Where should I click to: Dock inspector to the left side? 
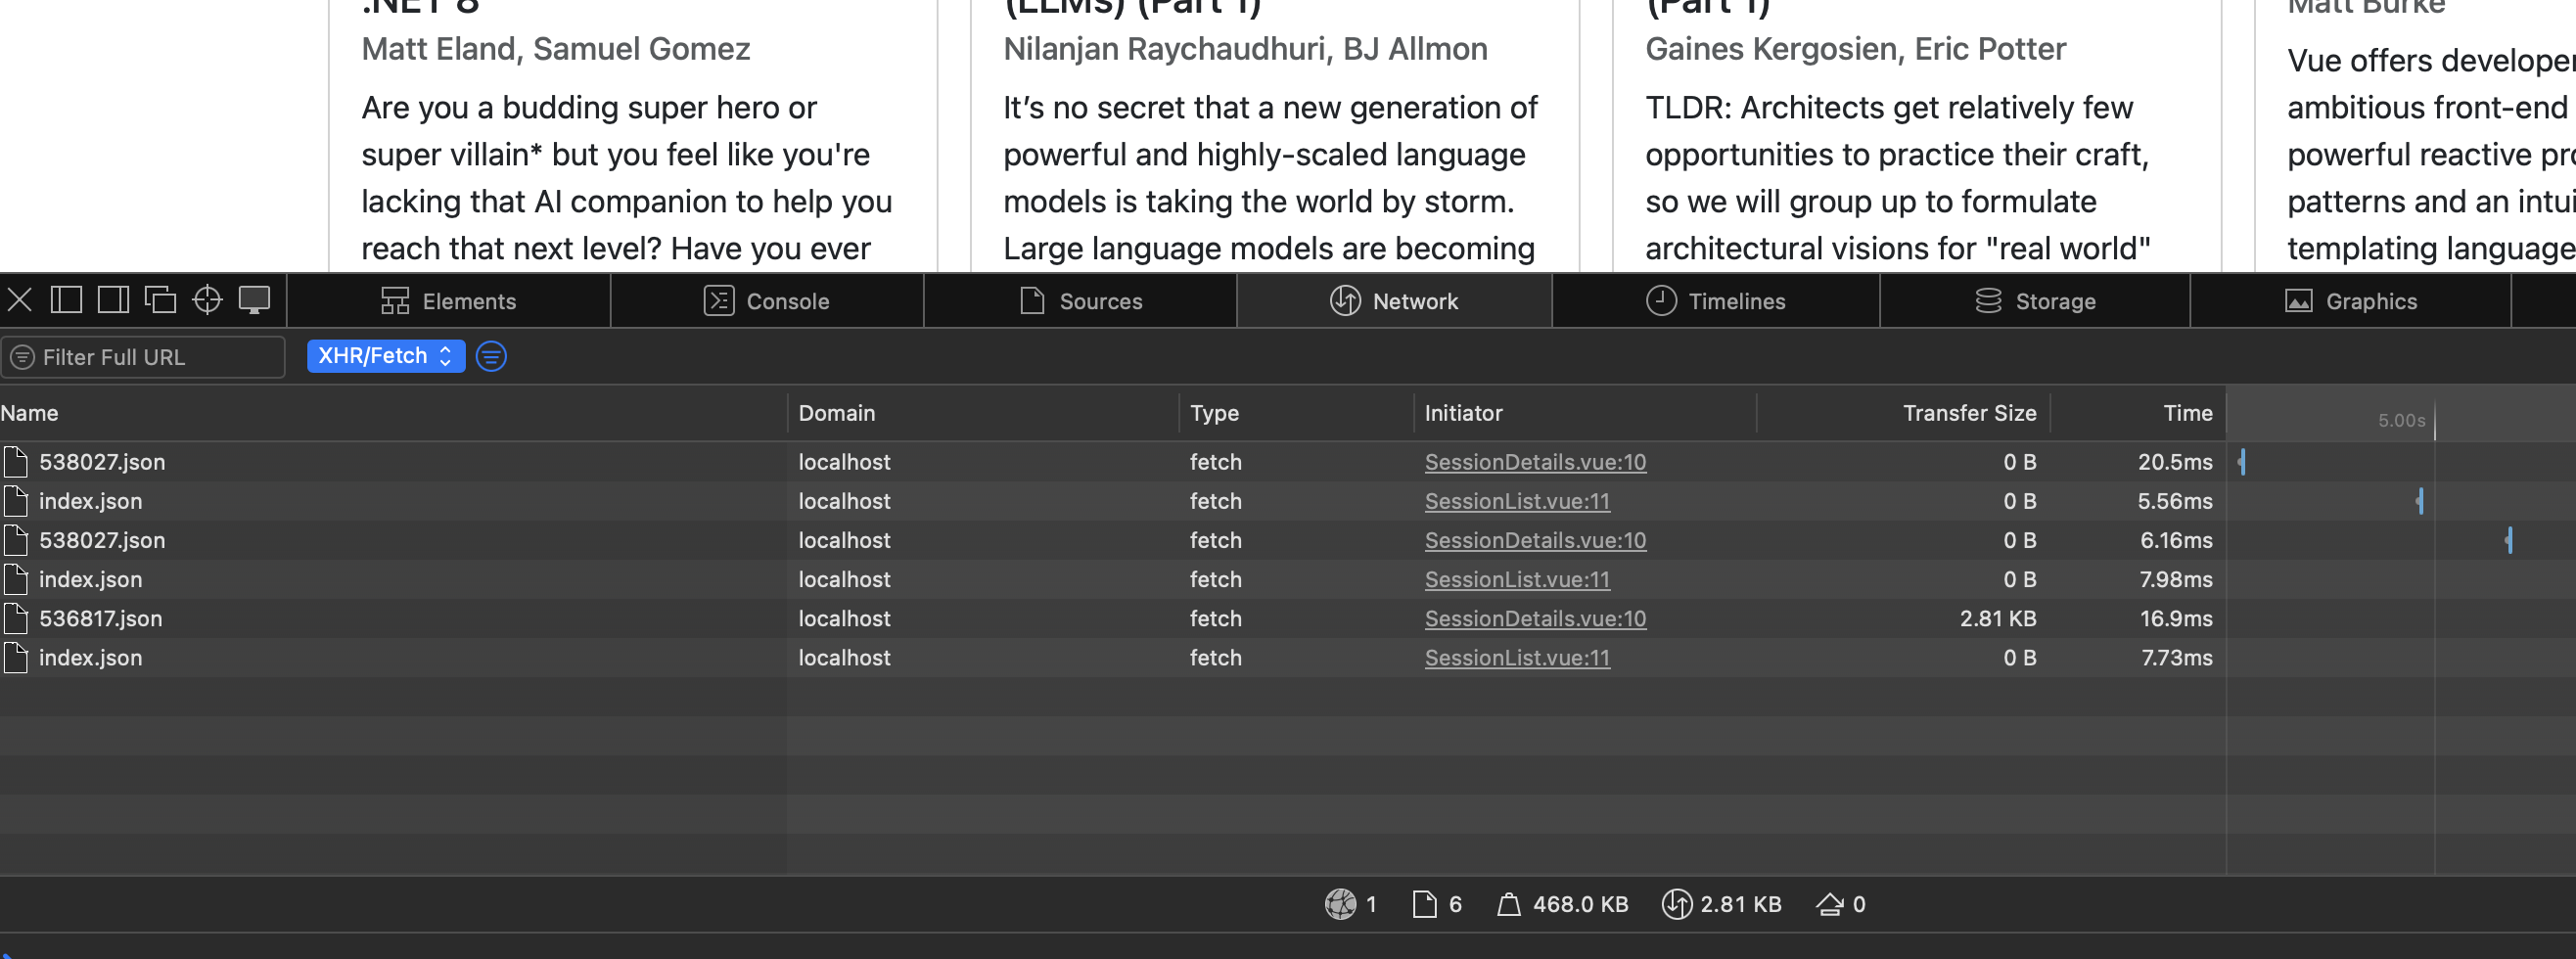point(66,300)
